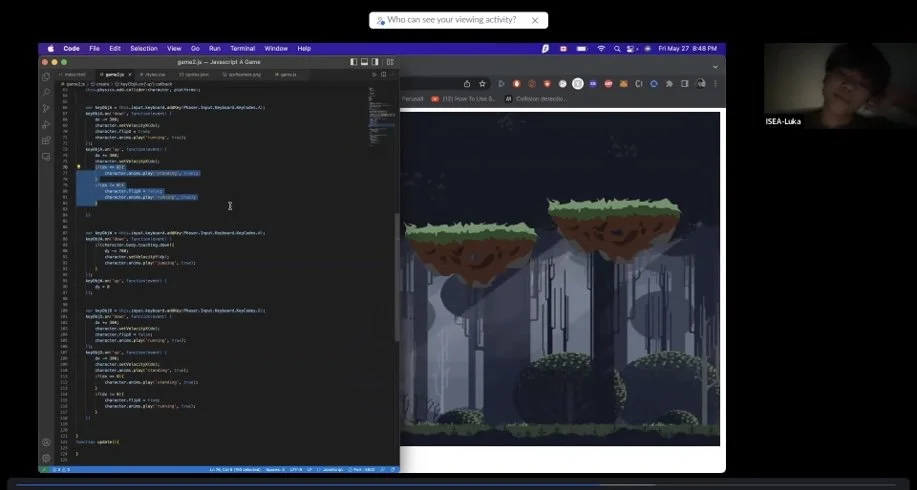Open the Manage gear icon in activity bar
917x490 pixels.
pos(46,458)
